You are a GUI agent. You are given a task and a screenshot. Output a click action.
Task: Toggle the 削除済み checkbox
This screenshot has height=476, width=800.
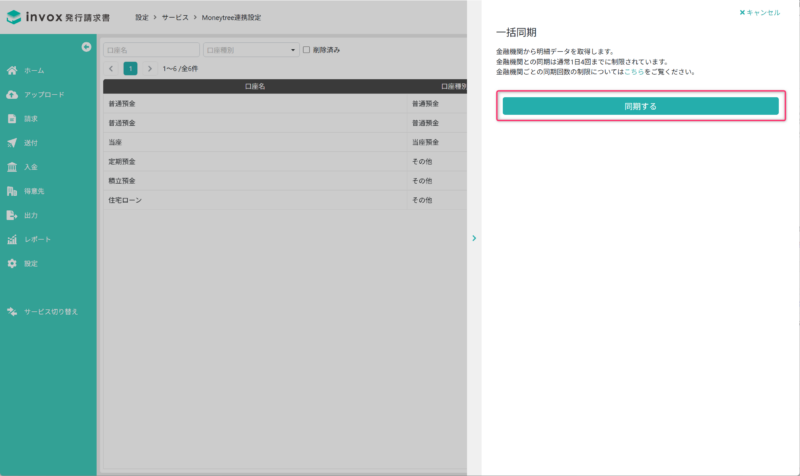tap(306, 49)
